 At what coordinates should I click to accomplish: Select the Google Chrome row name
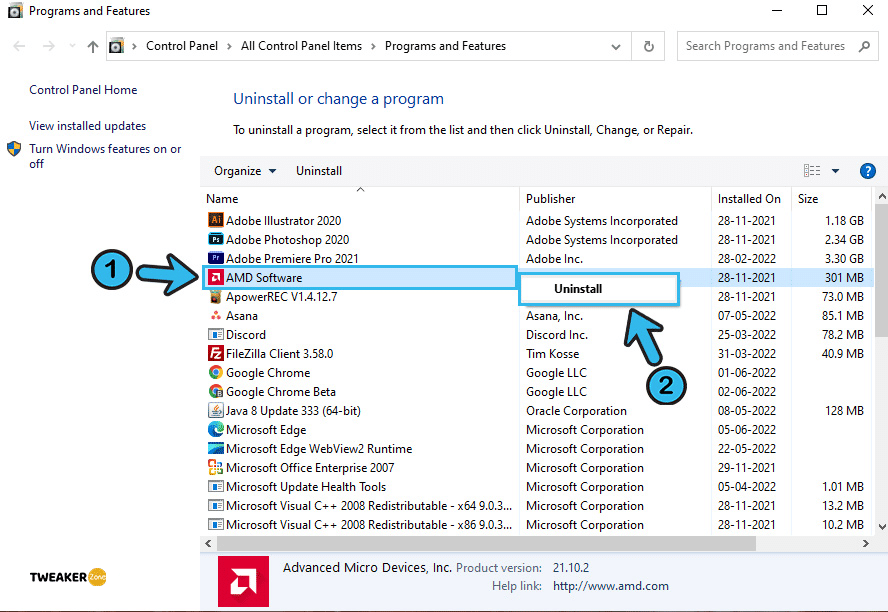coord(268,373)
